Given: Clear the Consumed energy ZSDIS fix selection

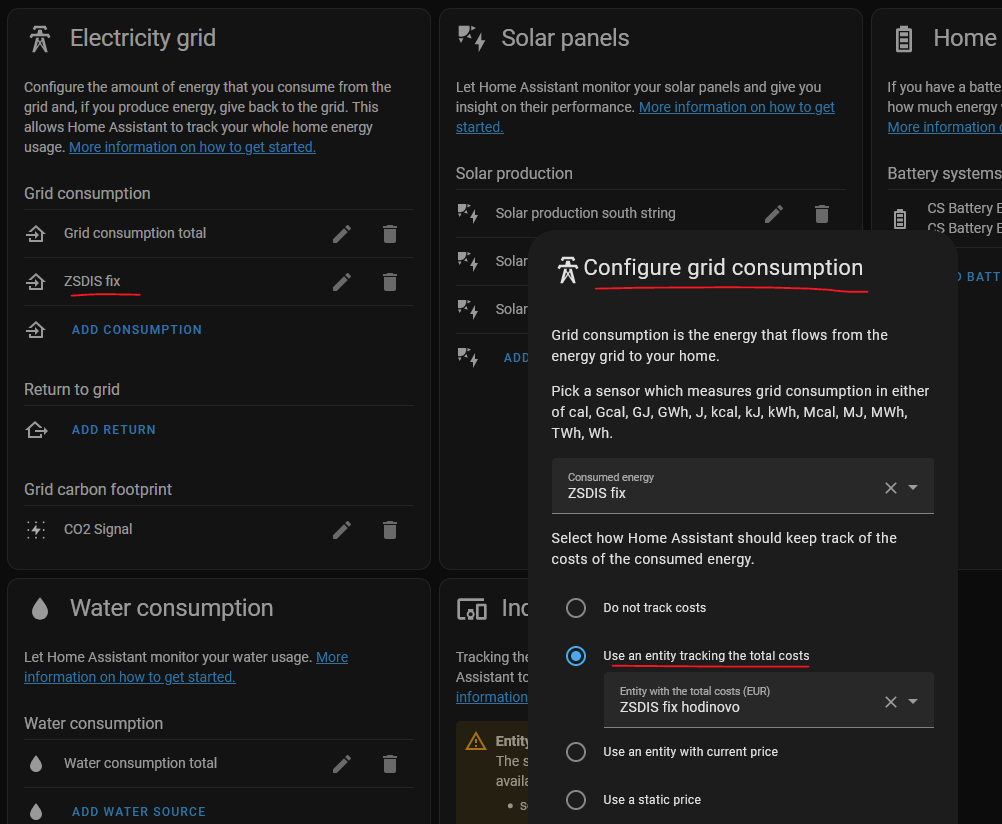Looking at the screenshot, I should (891, 488).
